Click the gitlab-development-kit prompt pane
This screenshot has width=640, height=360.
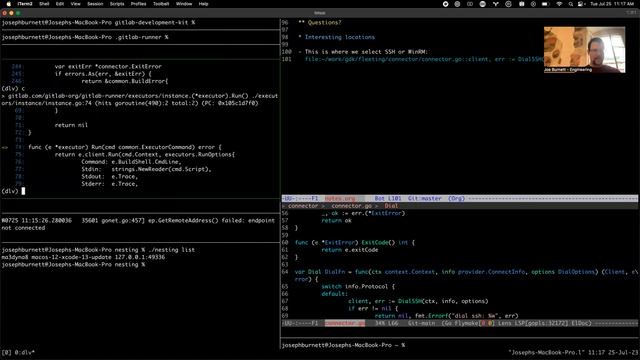tap(98, 22)
